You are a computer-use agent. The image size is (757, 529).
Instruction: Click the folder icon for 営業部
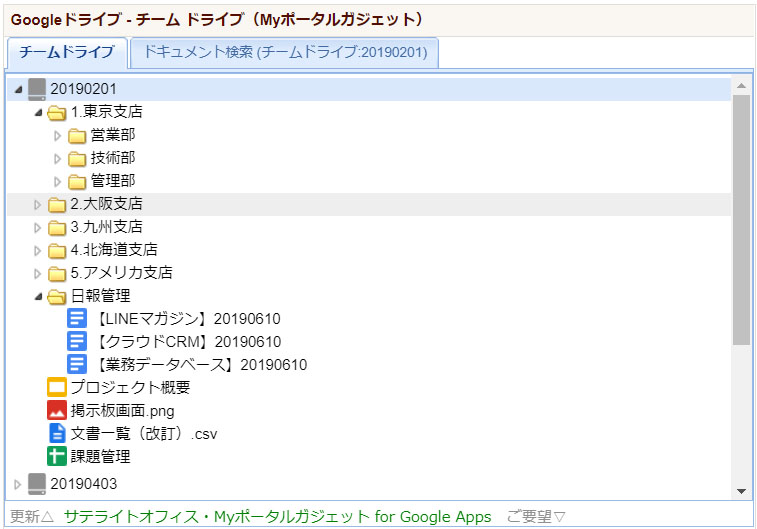(x=77, y=136)
